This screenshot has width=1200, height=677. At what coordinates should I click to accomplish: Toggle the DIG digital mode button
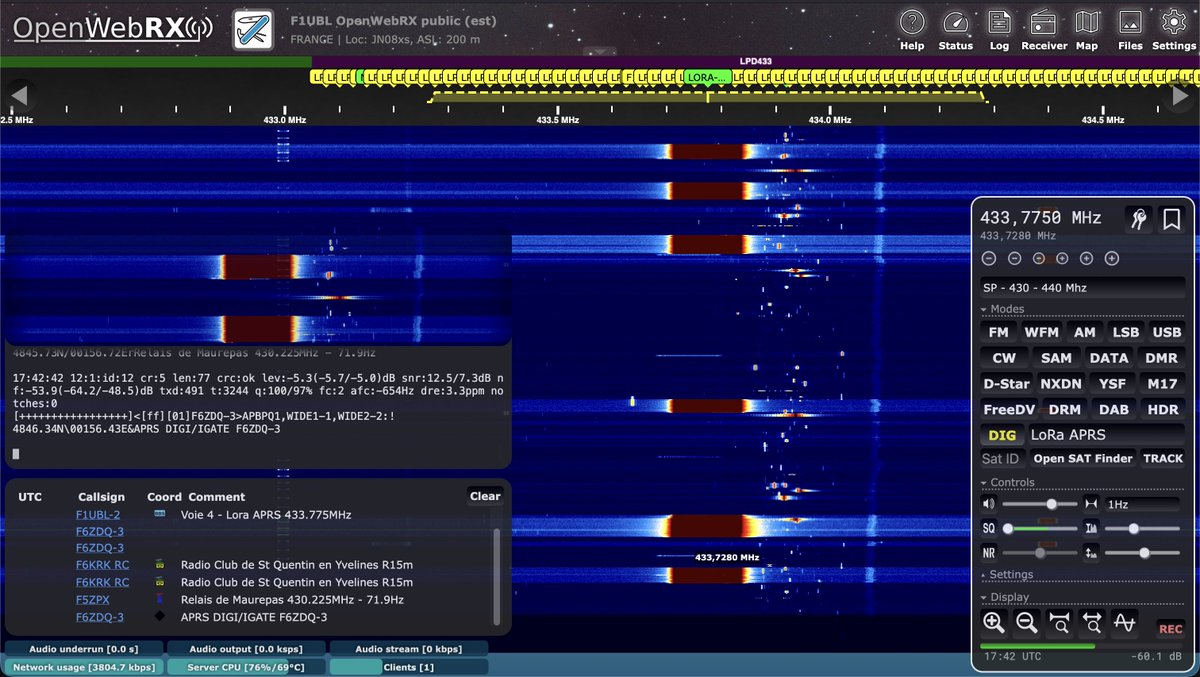1002,435
